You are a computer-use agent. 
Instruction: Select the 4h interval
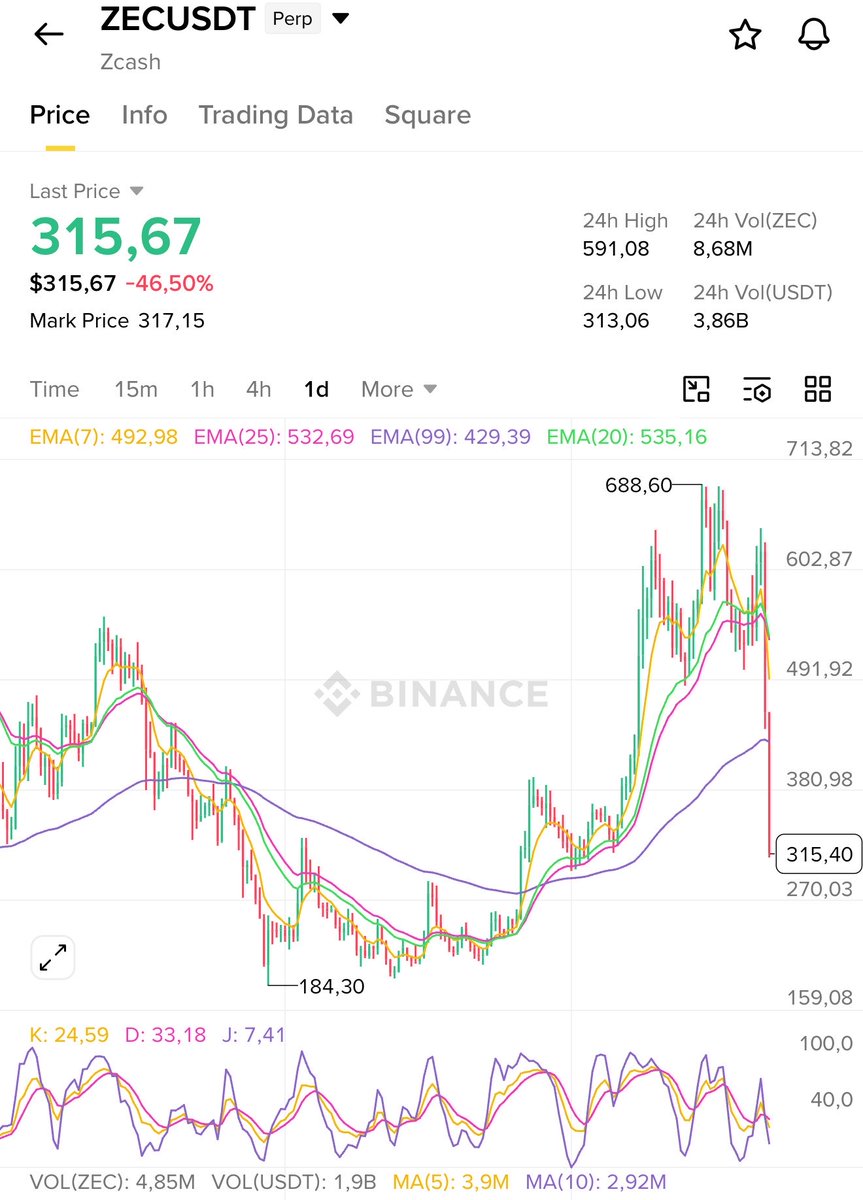click(259, 389)
